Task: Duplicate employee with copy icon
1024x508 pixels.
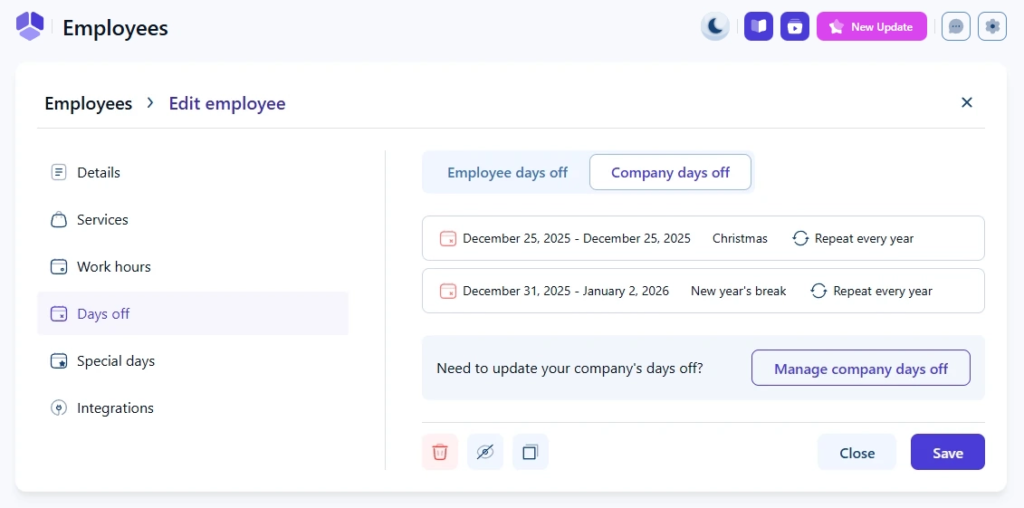Action: (x=530, y=452)
